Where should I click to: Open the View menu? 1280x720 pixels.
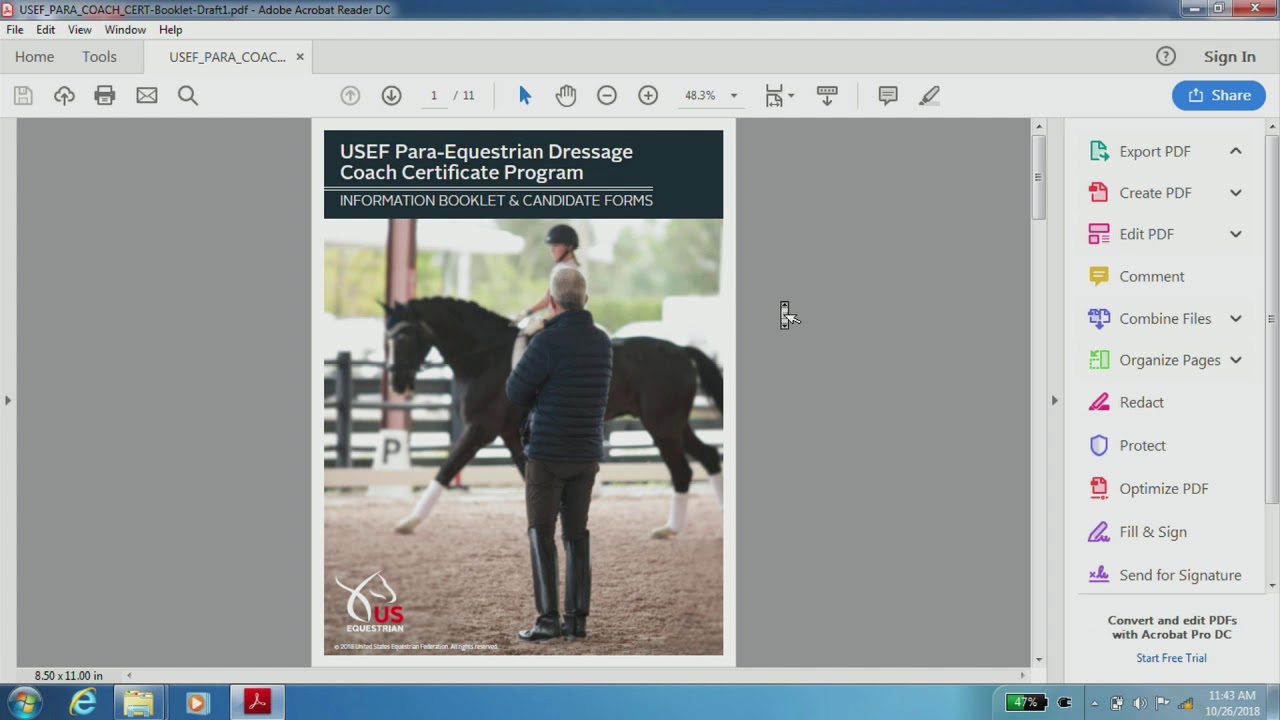click(80, 30)
